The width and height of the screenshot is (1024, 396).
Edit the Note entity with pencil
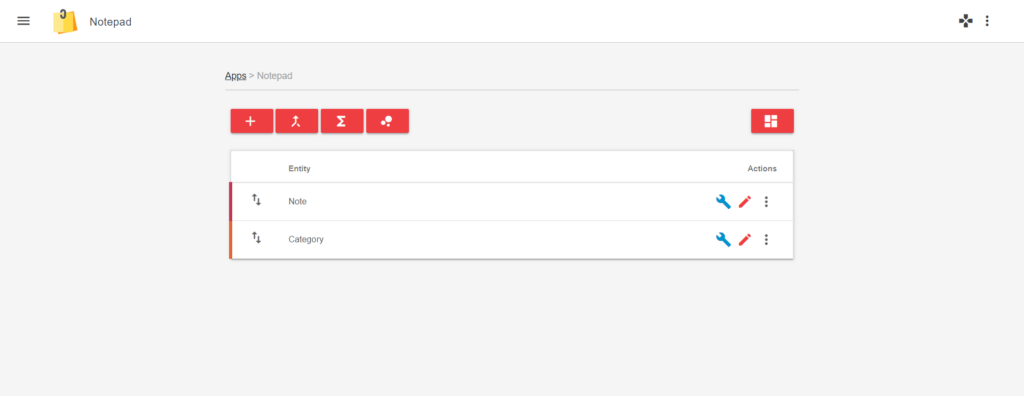point(744,202)
